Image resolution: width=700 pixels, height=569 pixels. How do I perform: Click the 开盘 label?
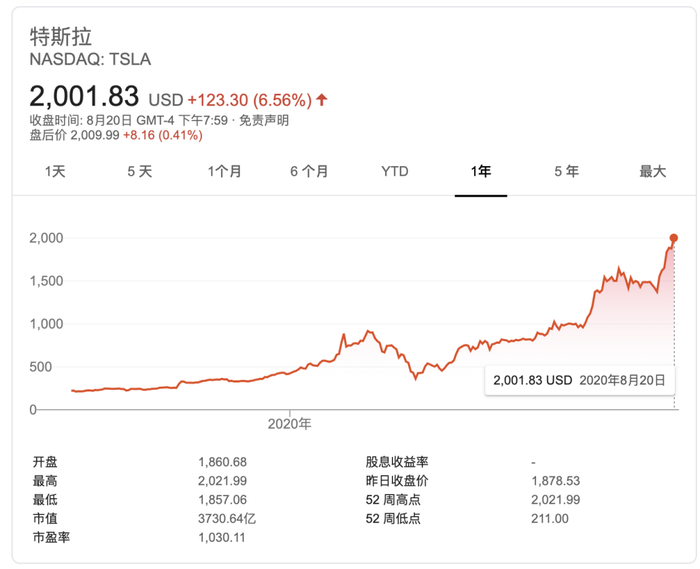click(45, 462)
